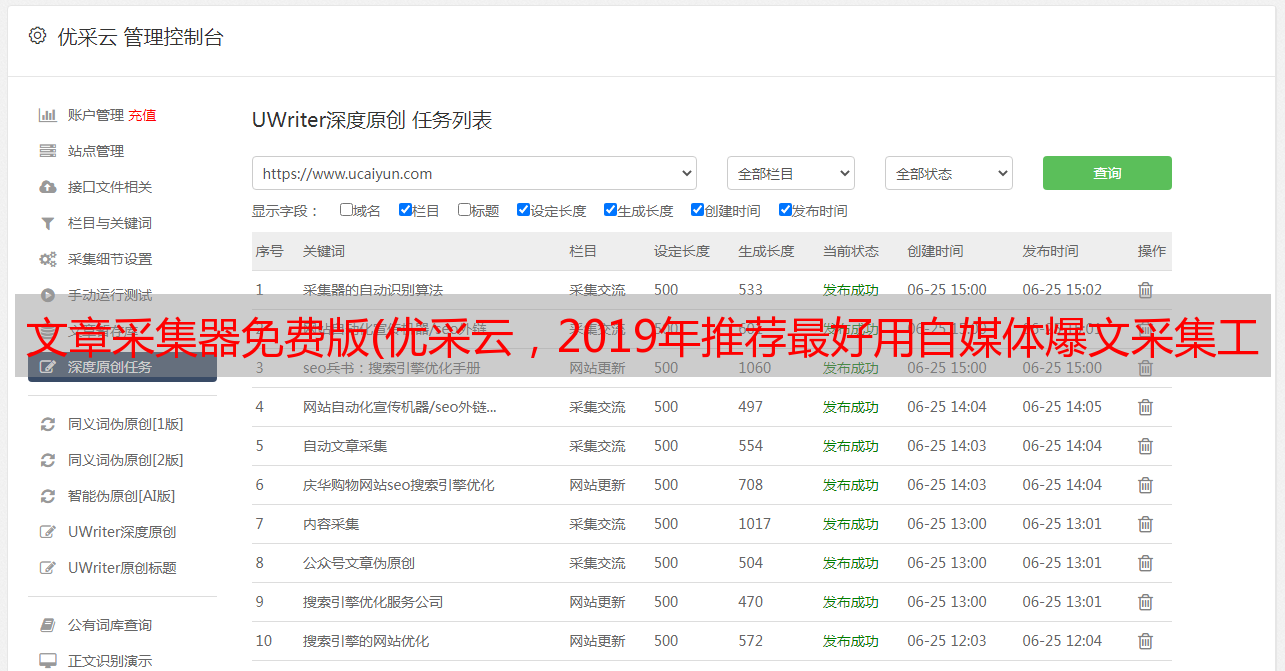Click the bar chart icon for 账户管理
The width and height of the screenshot is (1285, 671).
pos(47,115)
